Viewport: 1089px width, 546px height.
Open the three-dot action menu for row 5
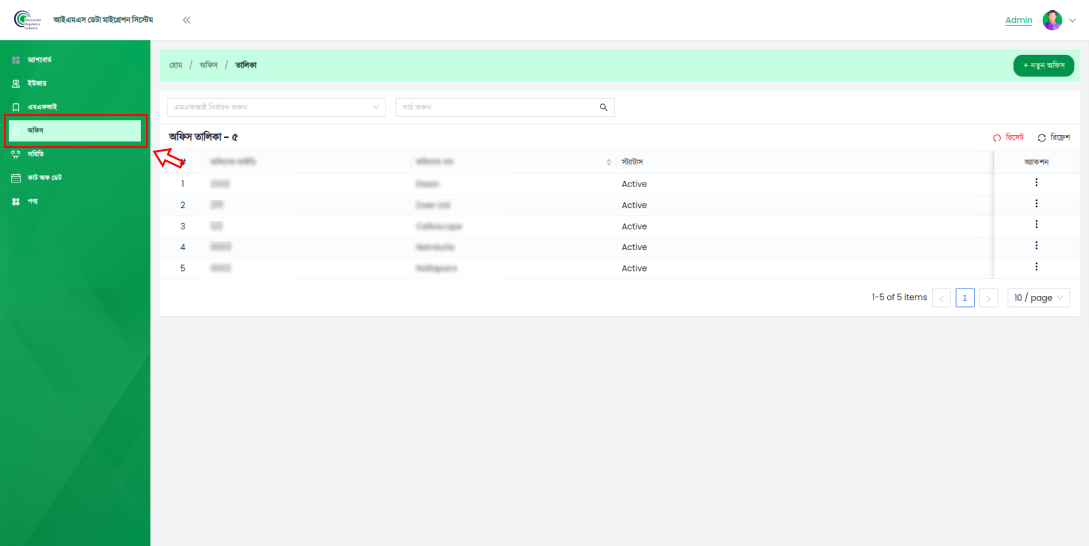tap(1036, 267)
